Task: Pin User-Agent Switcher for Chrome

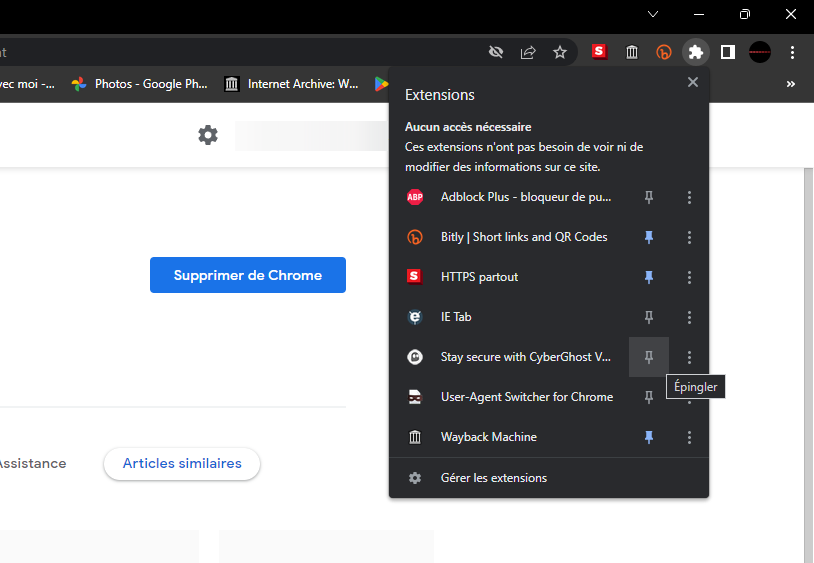Action: 648,397
